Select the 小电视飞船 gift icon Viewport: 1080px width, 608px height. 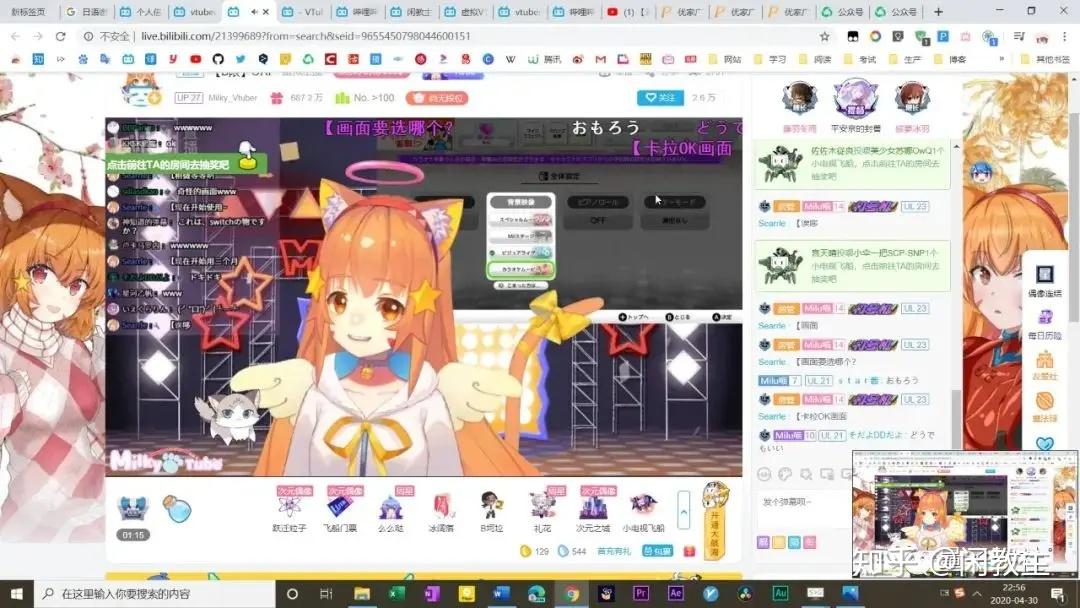click(x=643, y=507)
